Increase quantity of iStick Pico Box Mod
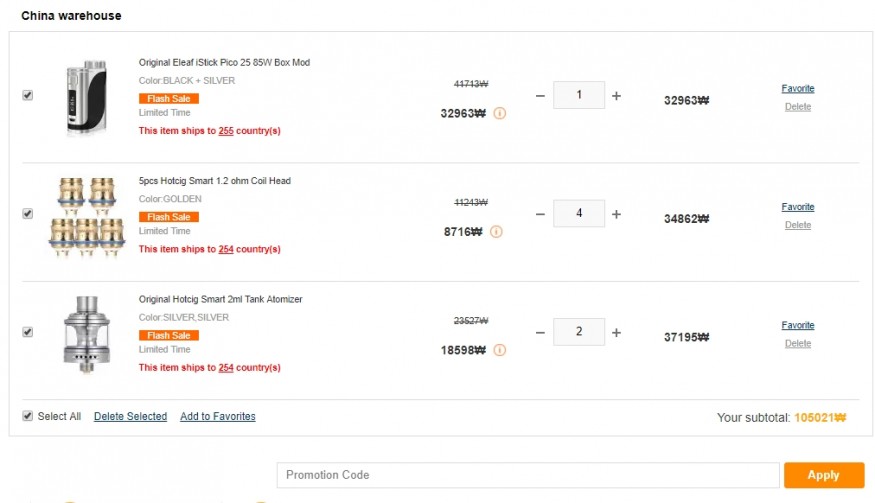The height and width of the screenshot is (503, 875). (616, 96)
